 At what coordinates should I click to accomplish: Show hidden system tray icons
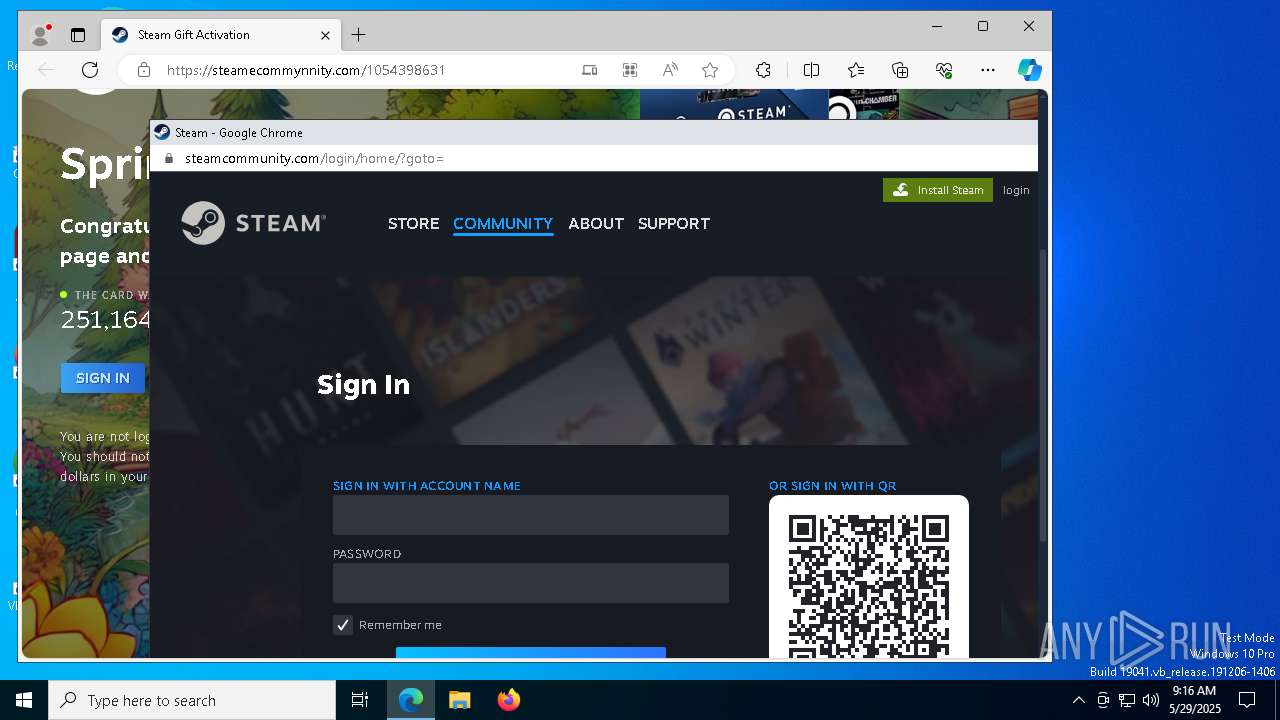point(1078,700)
